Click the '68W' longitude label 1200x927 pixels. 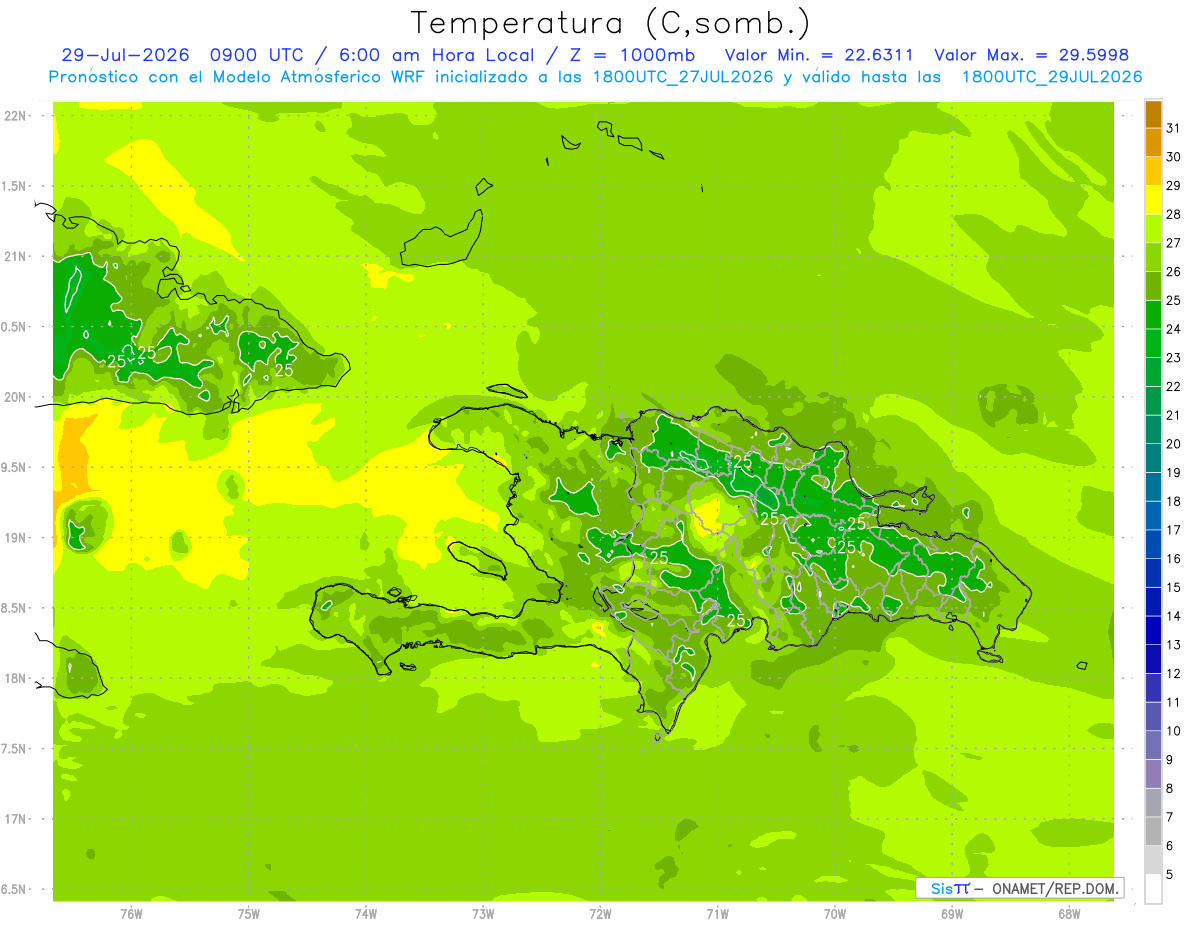[x=1069, y=914]
